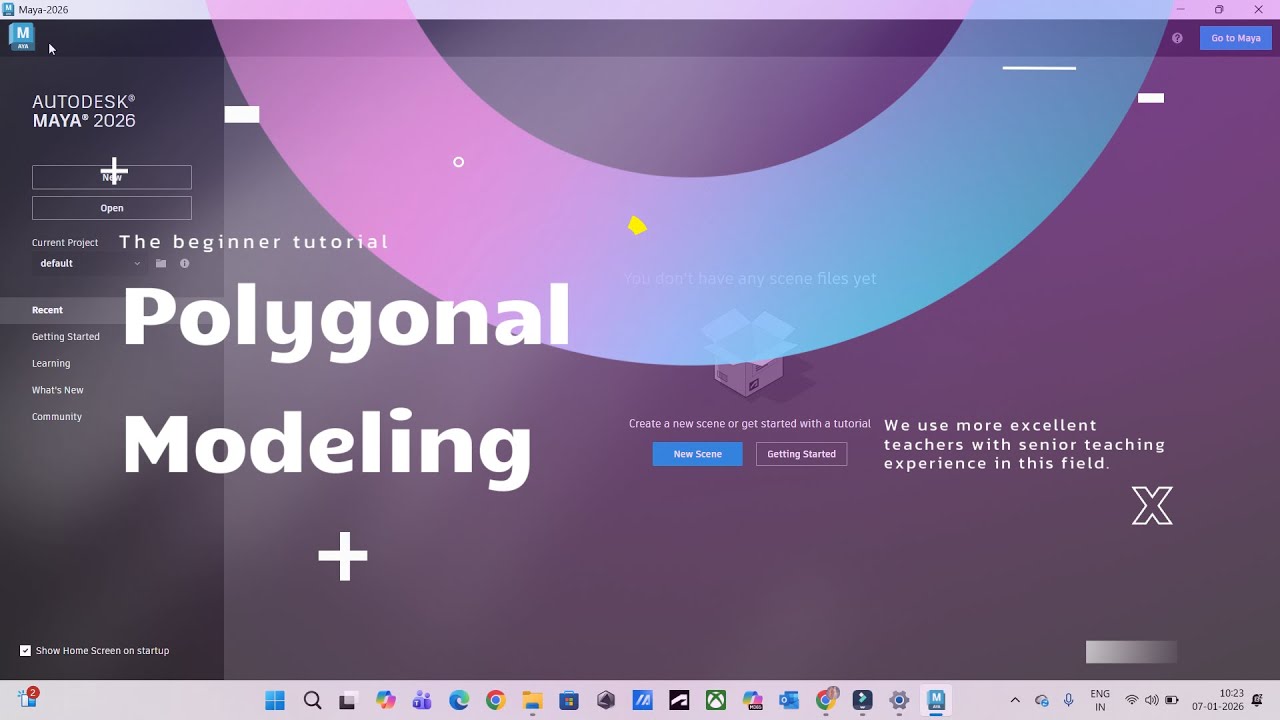Screen dimensions: 1280x720
Task: Click the ENG IN language indicator
Action: point(1100,700)
